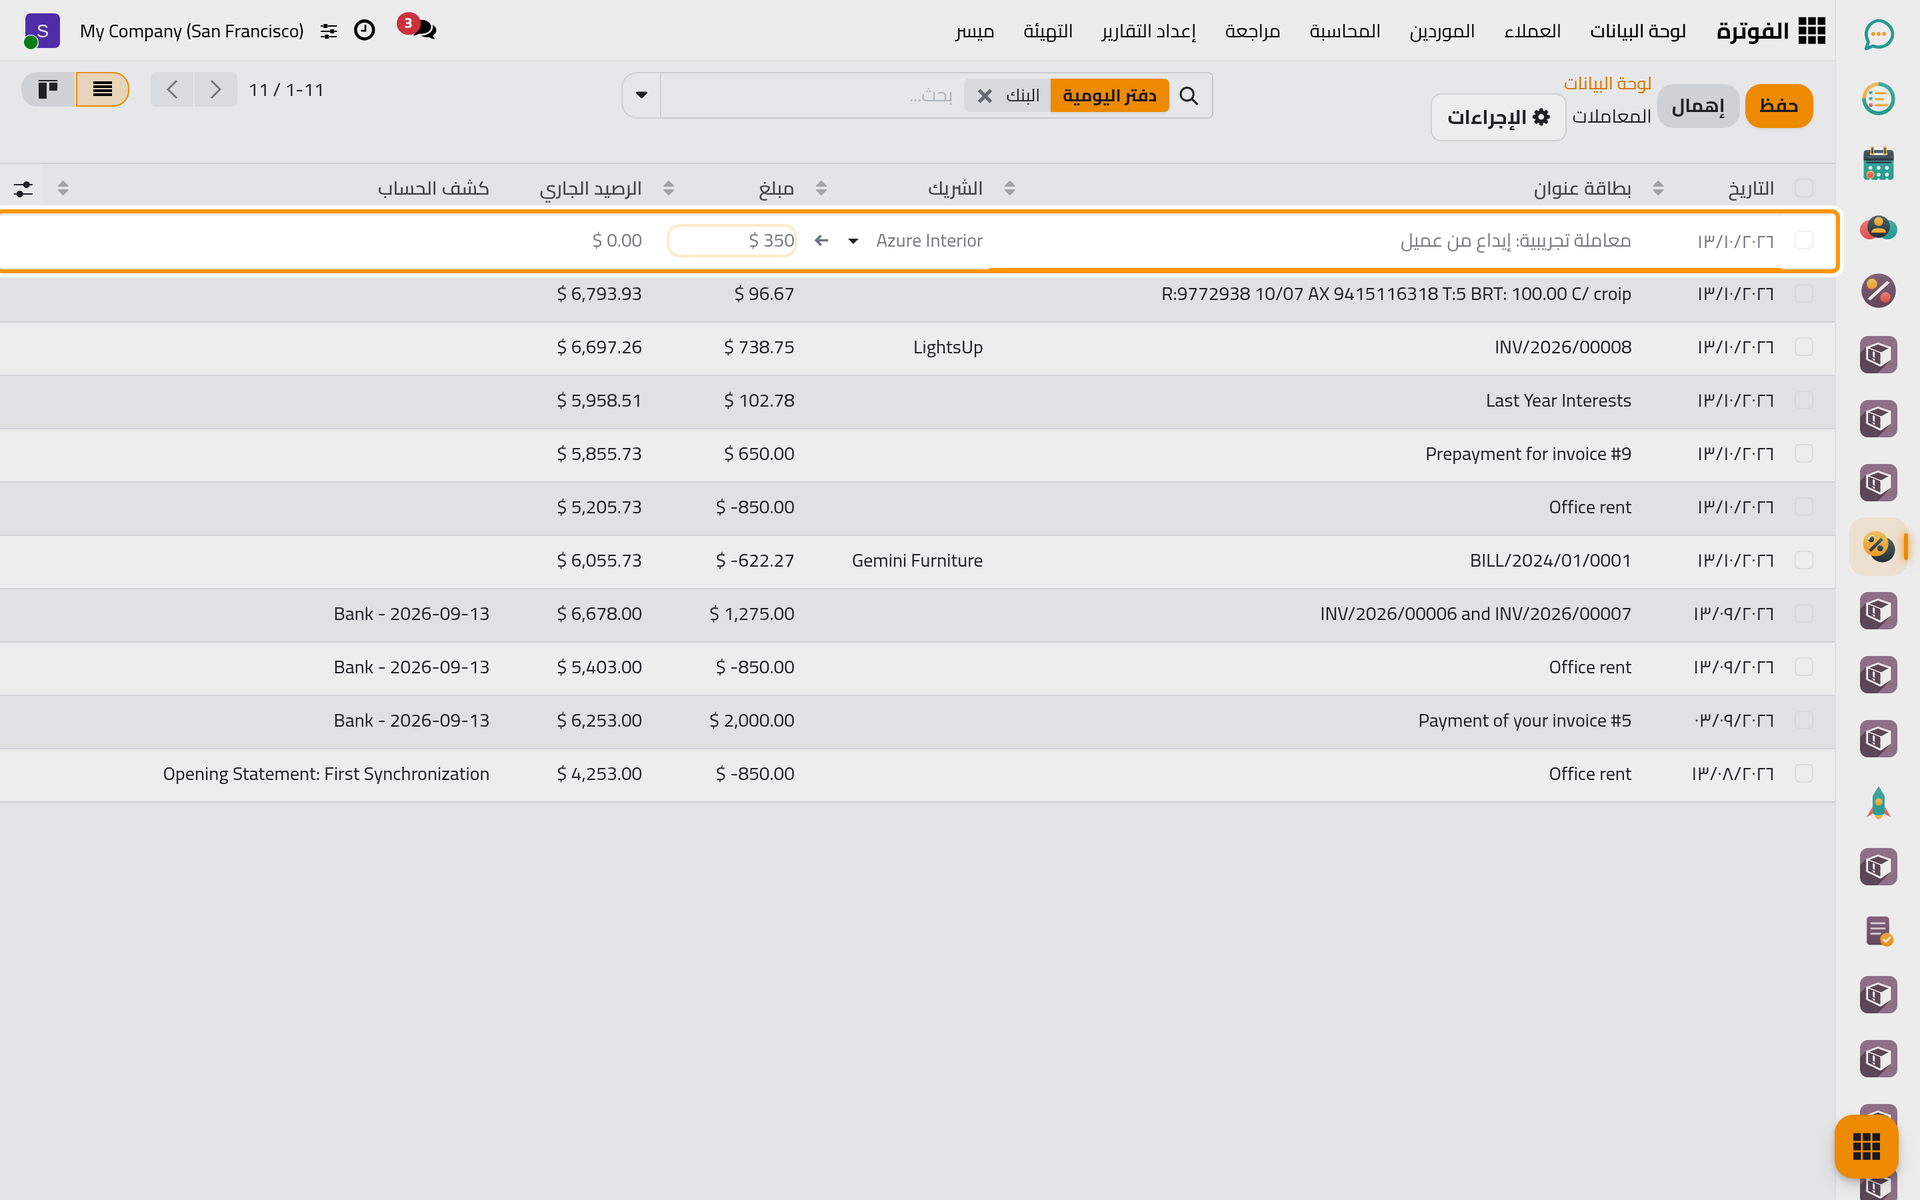This screenshot has width=1920, height=1200.
Task: Open the orange apps grid floating button
Action: tap(1866, 1146)
